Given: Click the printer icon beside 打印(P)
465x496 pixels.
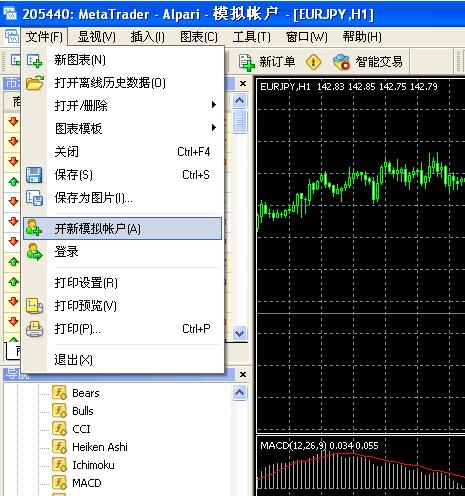Looking at the screenshot, I should pyautogui.click(x=34, y=329).
